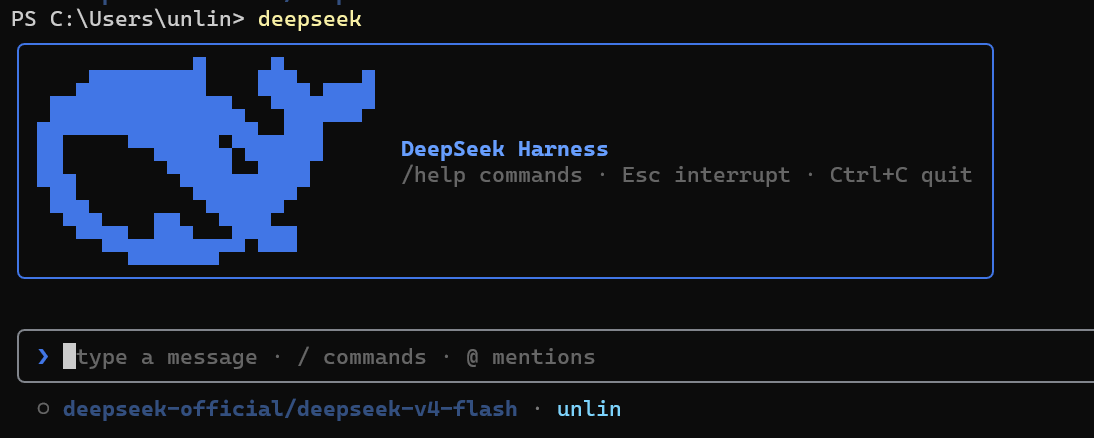1094x438 pixels.
Task: Click the Ctrl+C quit hint text
Action: click(901, 174)
